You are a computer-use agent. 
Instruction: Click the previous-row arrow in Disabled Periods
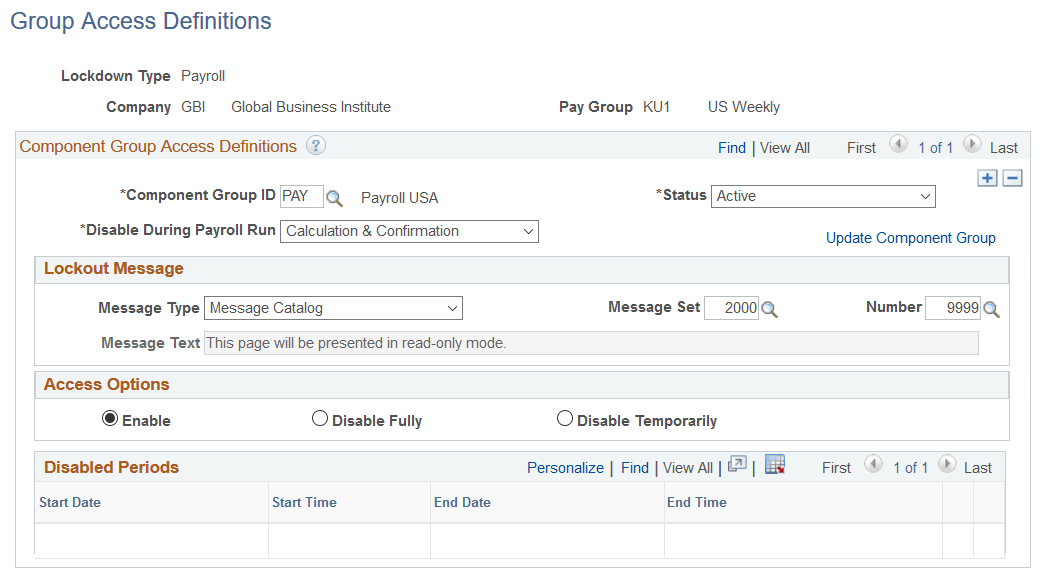click(x=873, y=466)
